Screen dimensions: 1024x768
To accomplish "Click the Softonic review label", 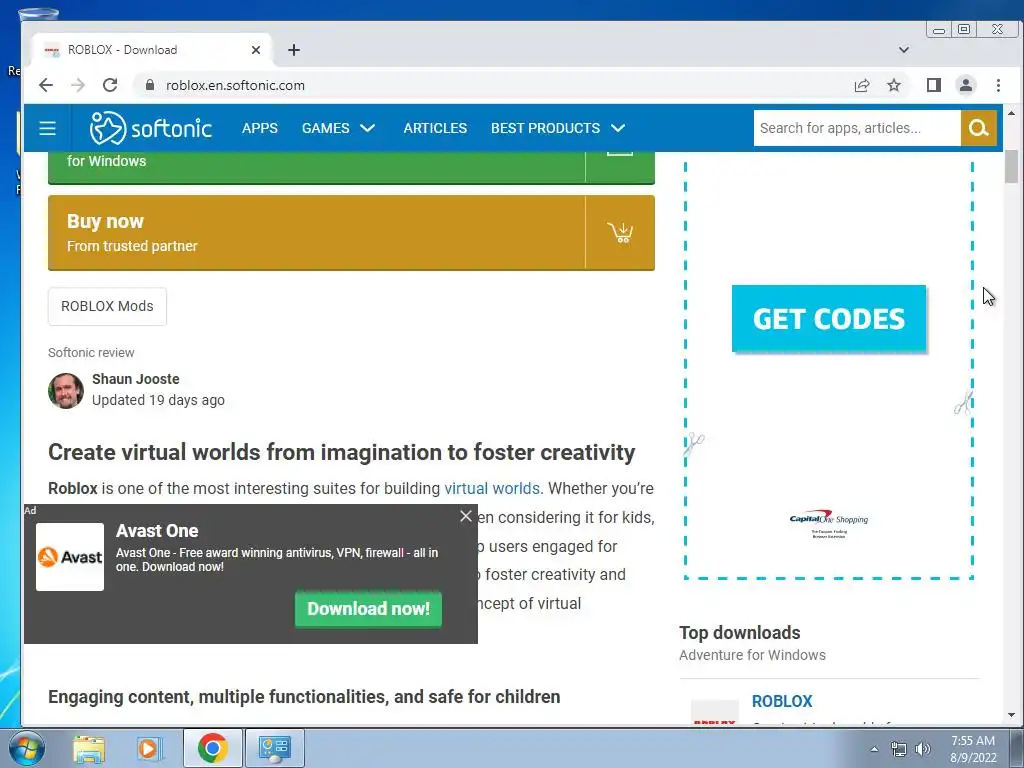I will coord(91,353).
